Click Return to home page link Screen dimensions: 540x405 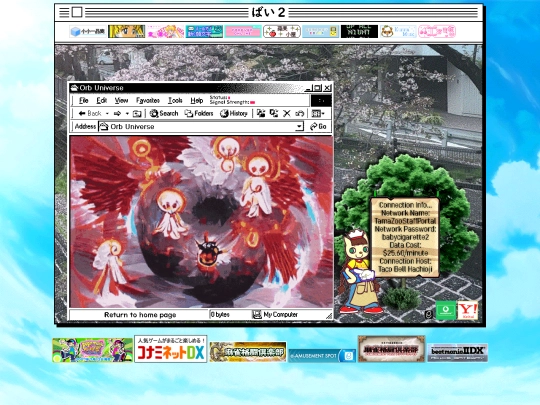(x=140, y=315)
